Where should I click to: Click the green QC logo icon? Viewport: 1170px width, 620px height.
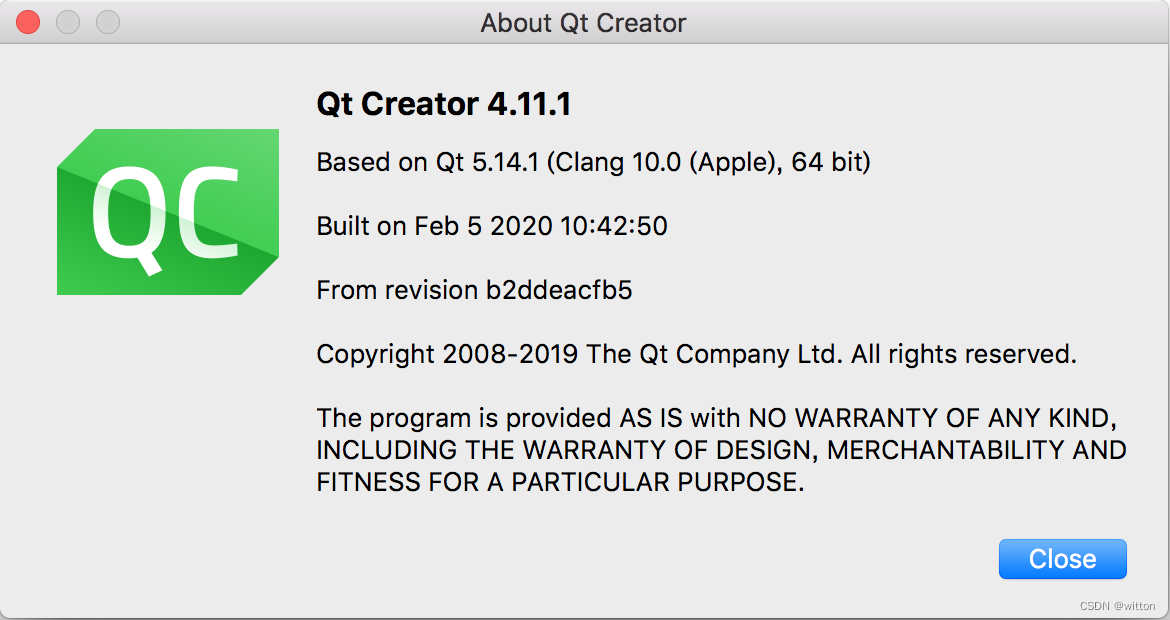[x=167, y=212]
